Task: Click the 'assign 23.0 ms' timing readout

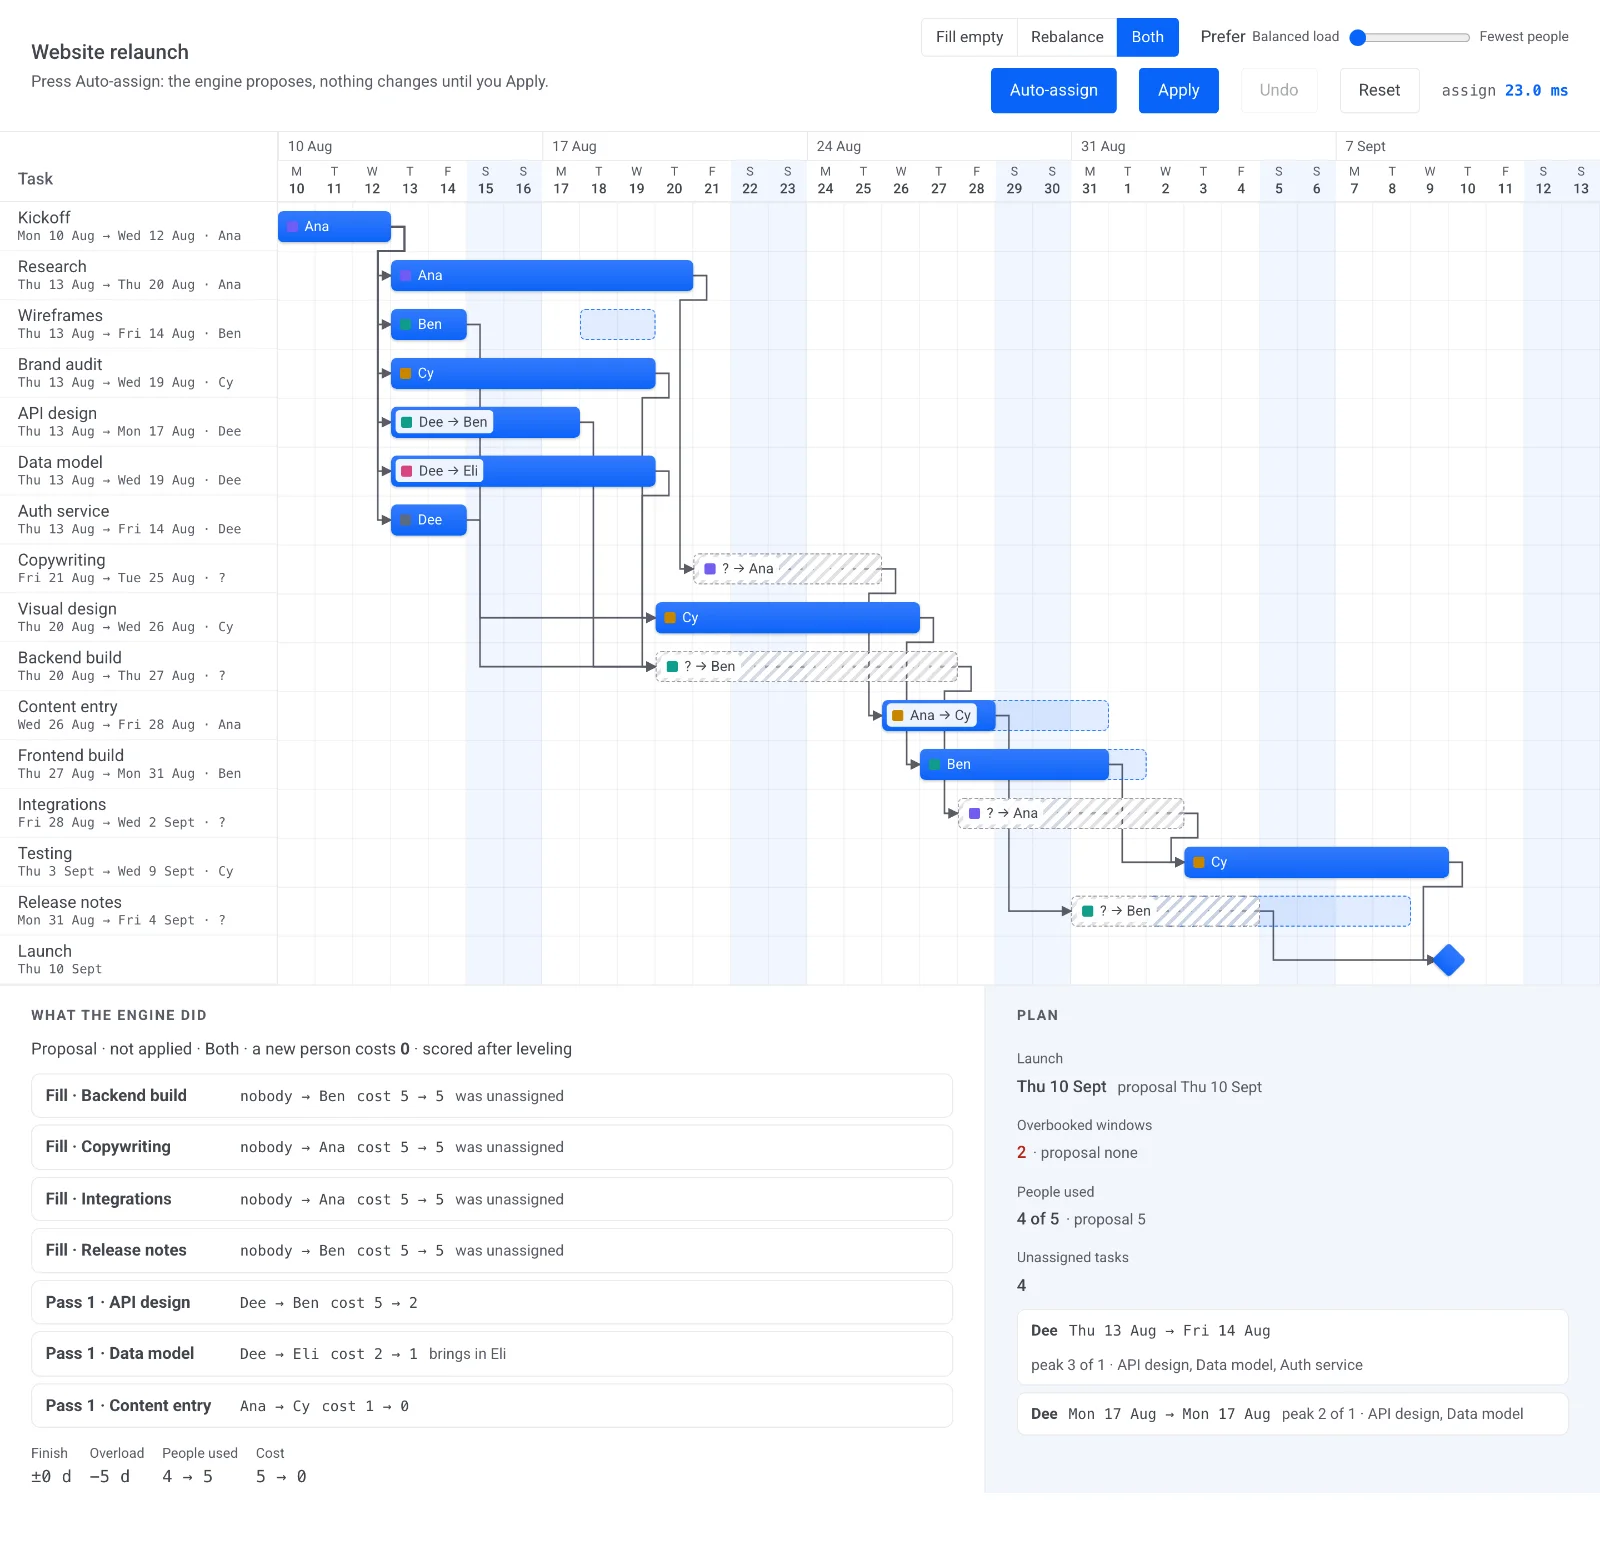Action: coord(1504,90)
